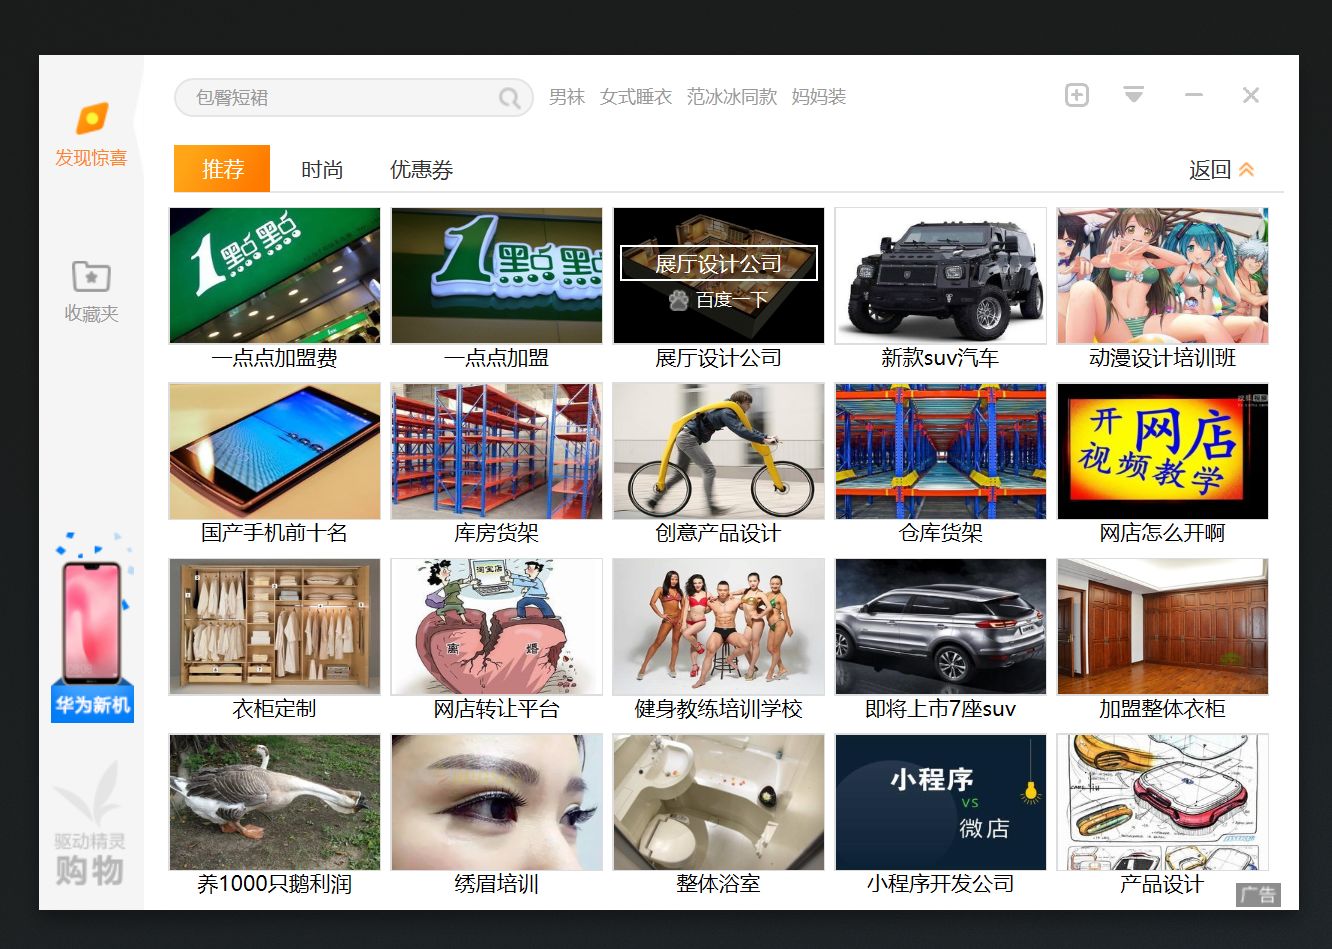Click the Baidu paw icon on the 展厅设计公司 card
The image size is (1332, 949).
click(679, 300)
